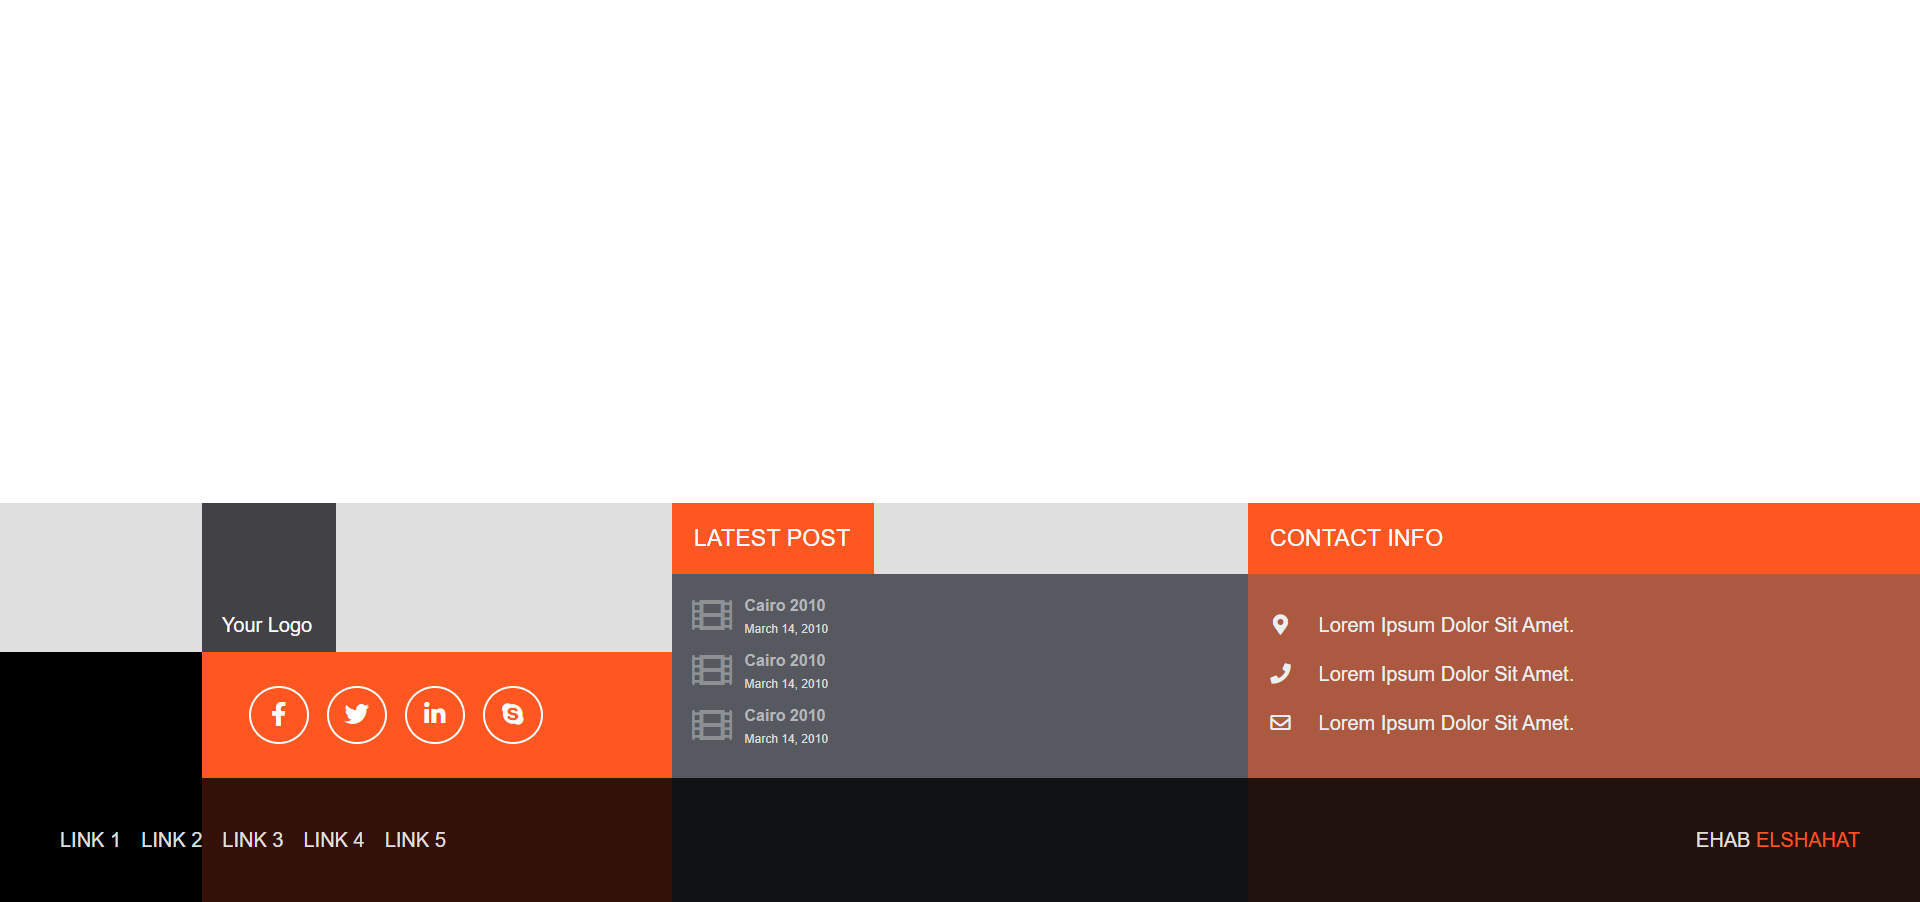Go to LINK 2 in footer
Screen dimensions: 1920x902
click(x=171, y=840)
